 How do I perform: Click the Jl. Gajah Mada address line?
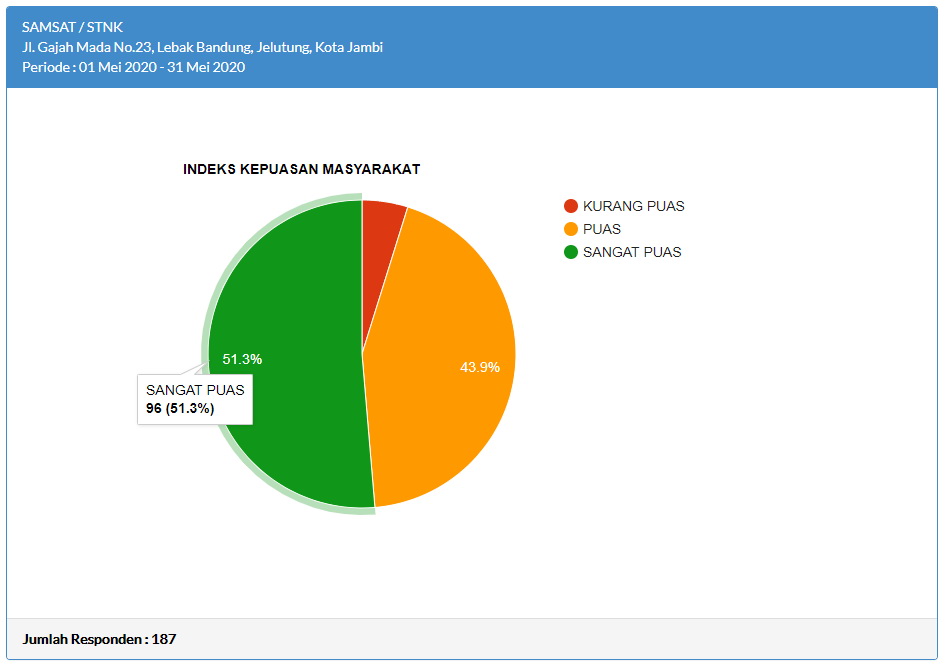click(x=202, y=47)
